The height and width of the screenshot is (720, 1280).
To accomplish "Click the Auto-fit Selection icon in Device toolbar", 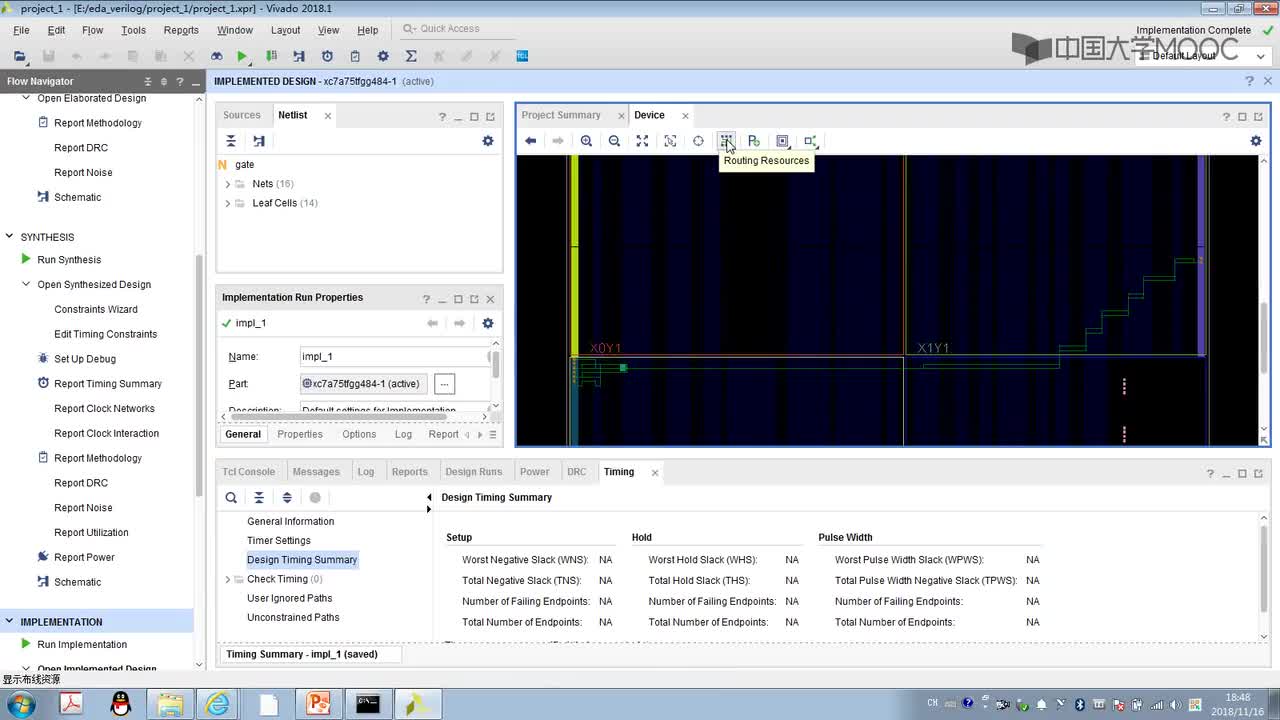I will pyautogui.click(x=698, y=141).
